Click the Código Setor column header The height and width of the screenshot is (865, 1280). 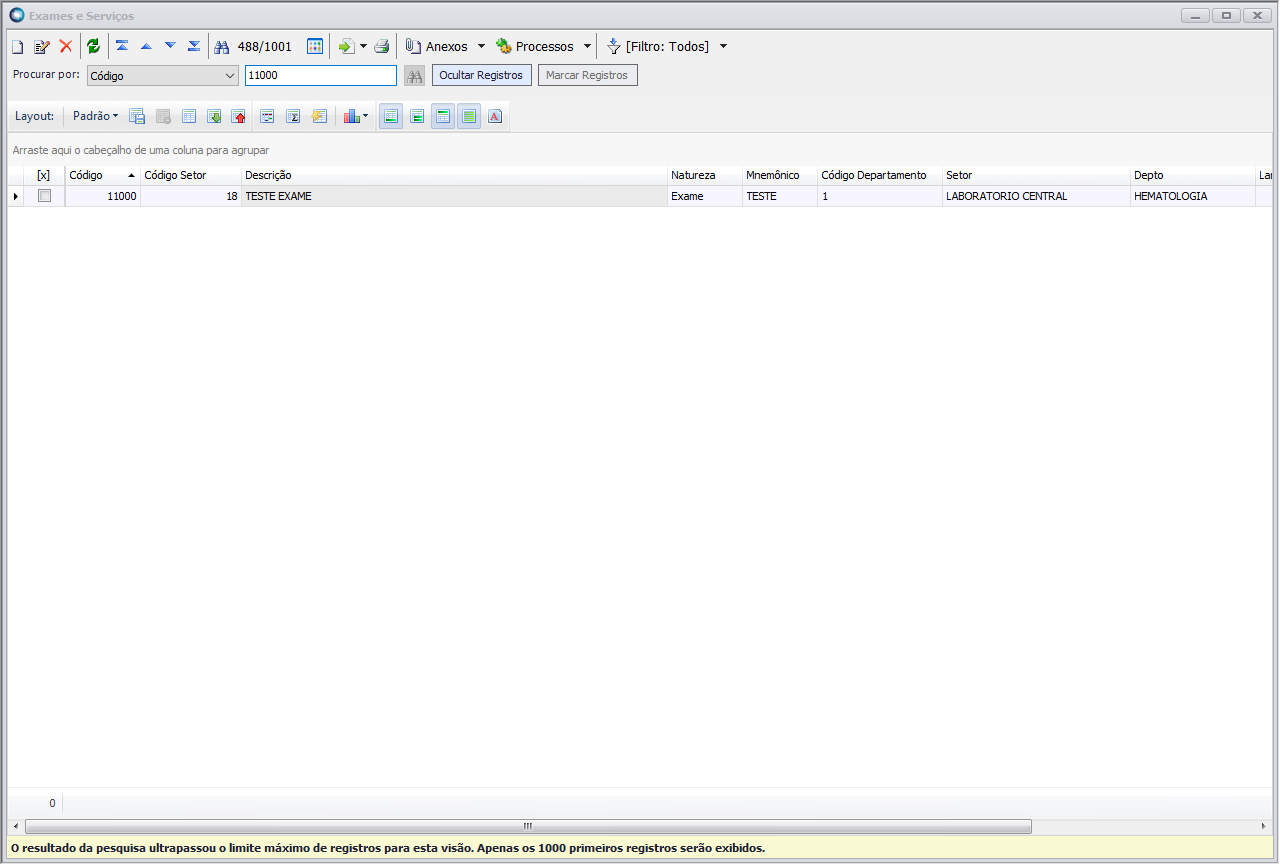tap(190, 176)
